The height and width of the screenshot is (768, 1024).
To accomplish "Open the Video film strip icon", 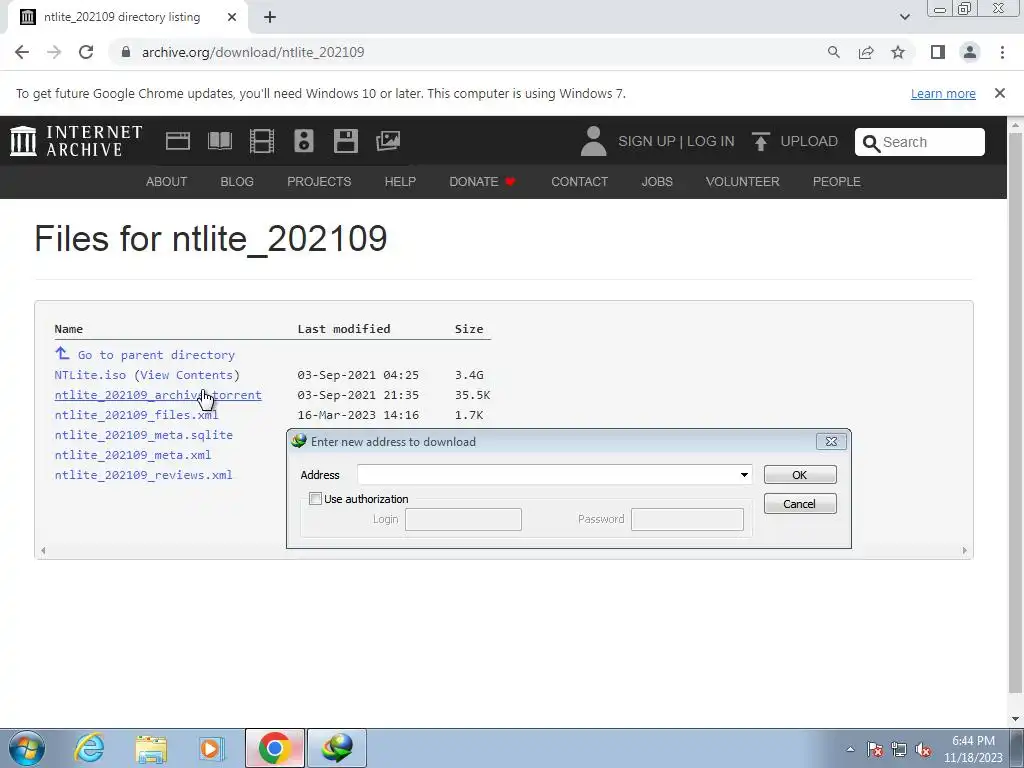I will click(262, 141).
